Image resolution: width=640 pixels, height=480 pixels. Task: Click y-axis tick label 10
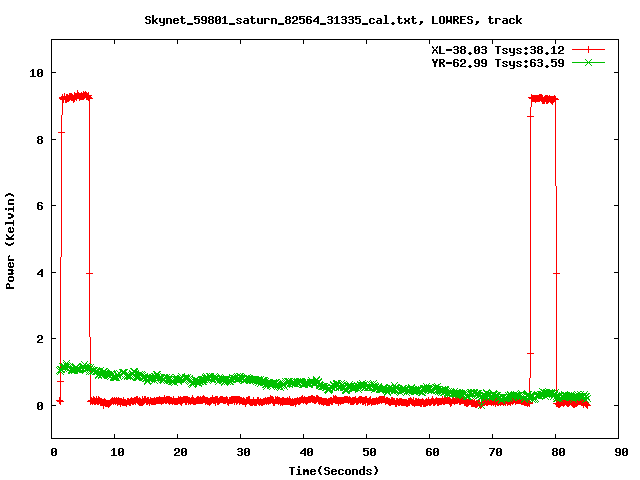[36, 73]
